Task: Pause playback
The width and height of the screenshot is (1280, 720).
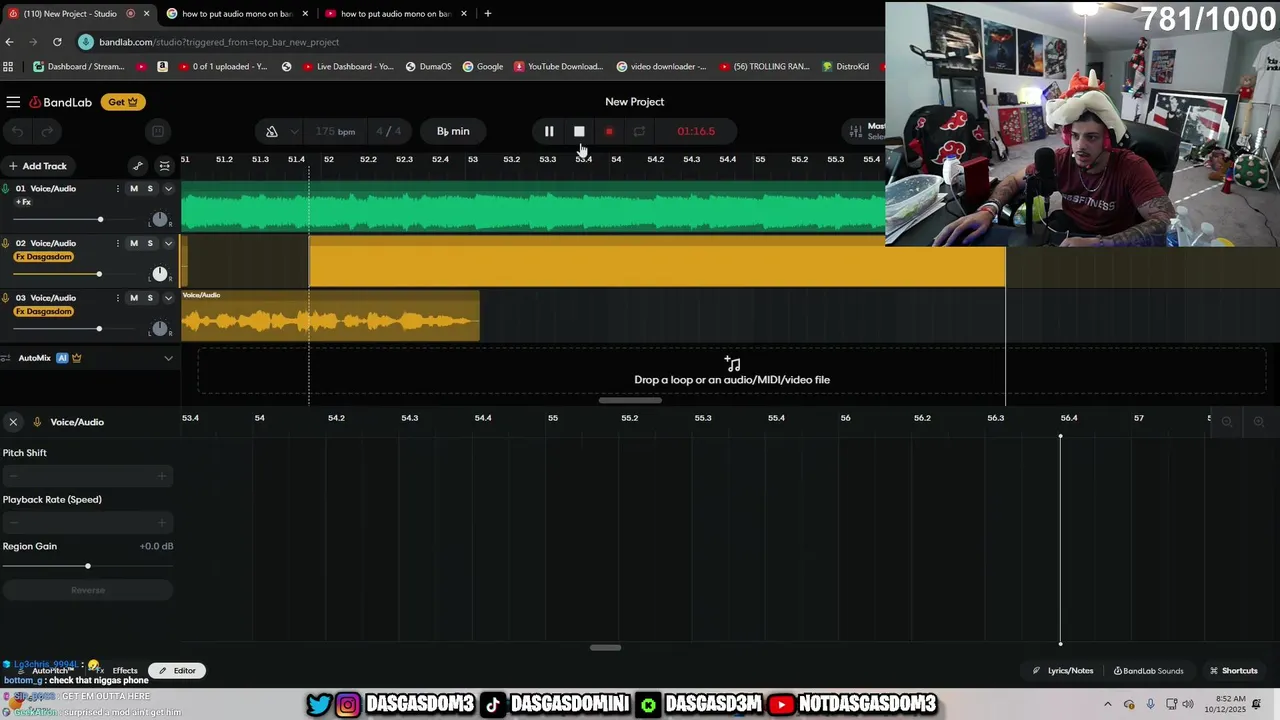Action: click(x=549, y=131)
